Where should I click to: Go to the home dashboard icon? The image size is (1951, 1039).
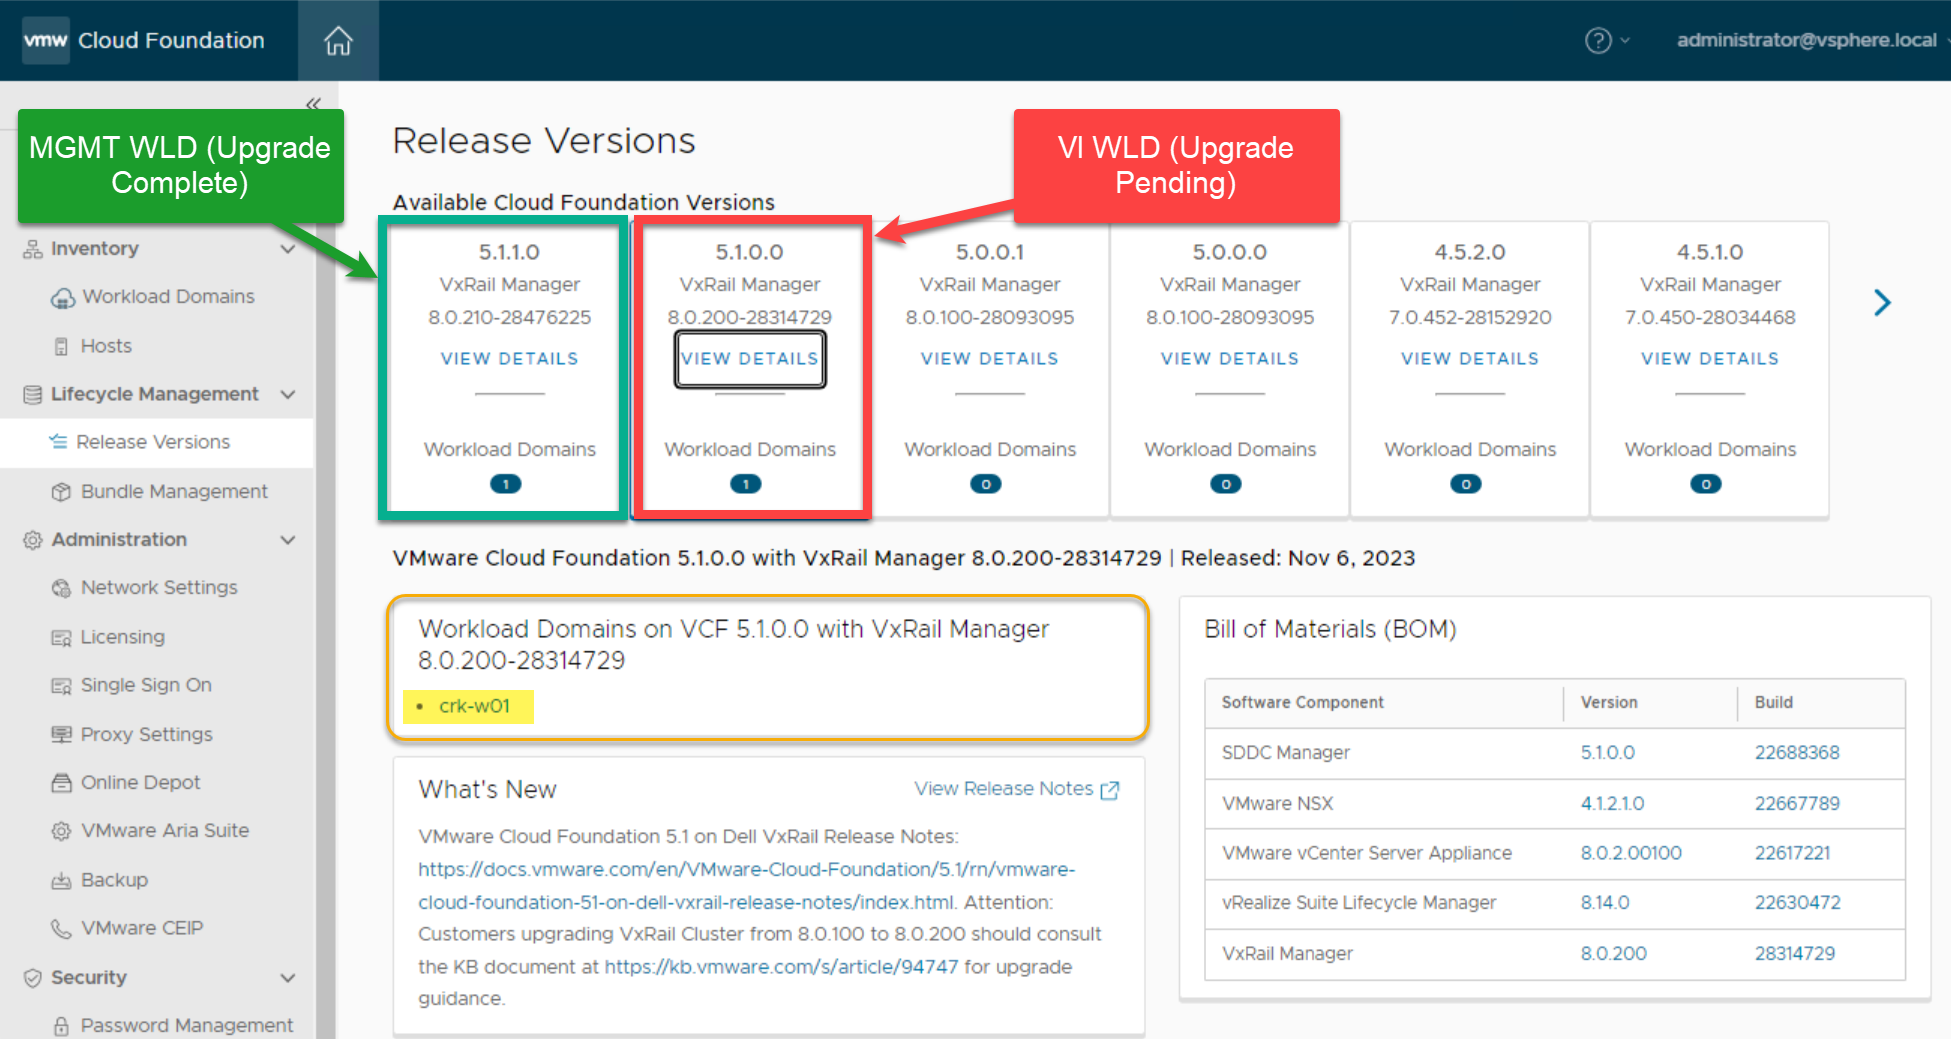click(x=338, y=40)
